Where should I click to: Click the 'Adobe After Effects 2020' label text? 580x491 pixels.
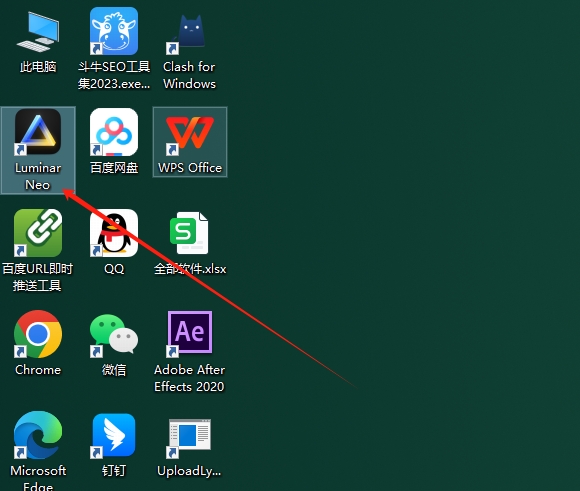click(x=189, y=378)
